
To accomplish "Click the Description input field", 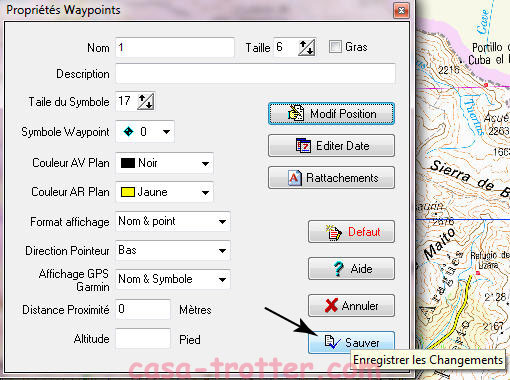I will pos(255,74).
